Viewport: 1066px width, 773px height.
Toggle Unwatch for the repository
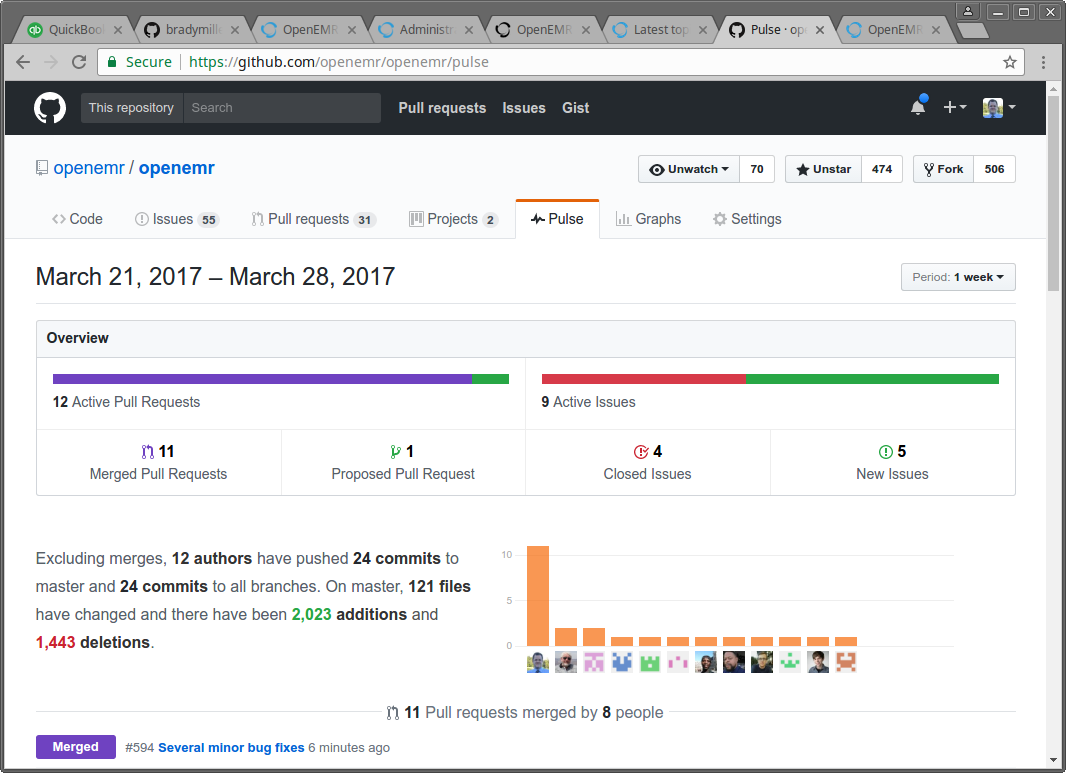(689, 169)
